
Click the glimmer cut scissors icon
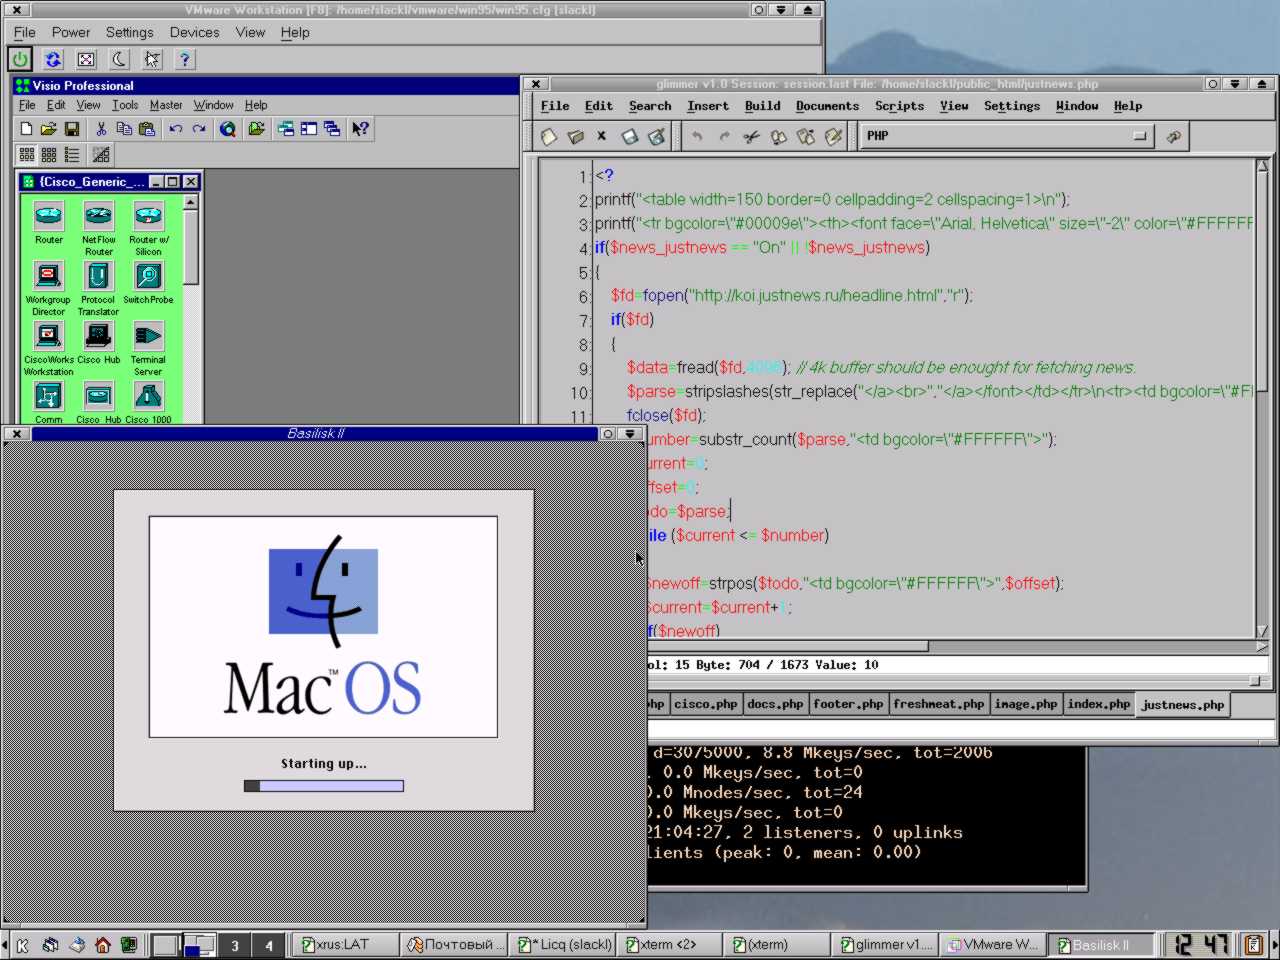(751, 137)
